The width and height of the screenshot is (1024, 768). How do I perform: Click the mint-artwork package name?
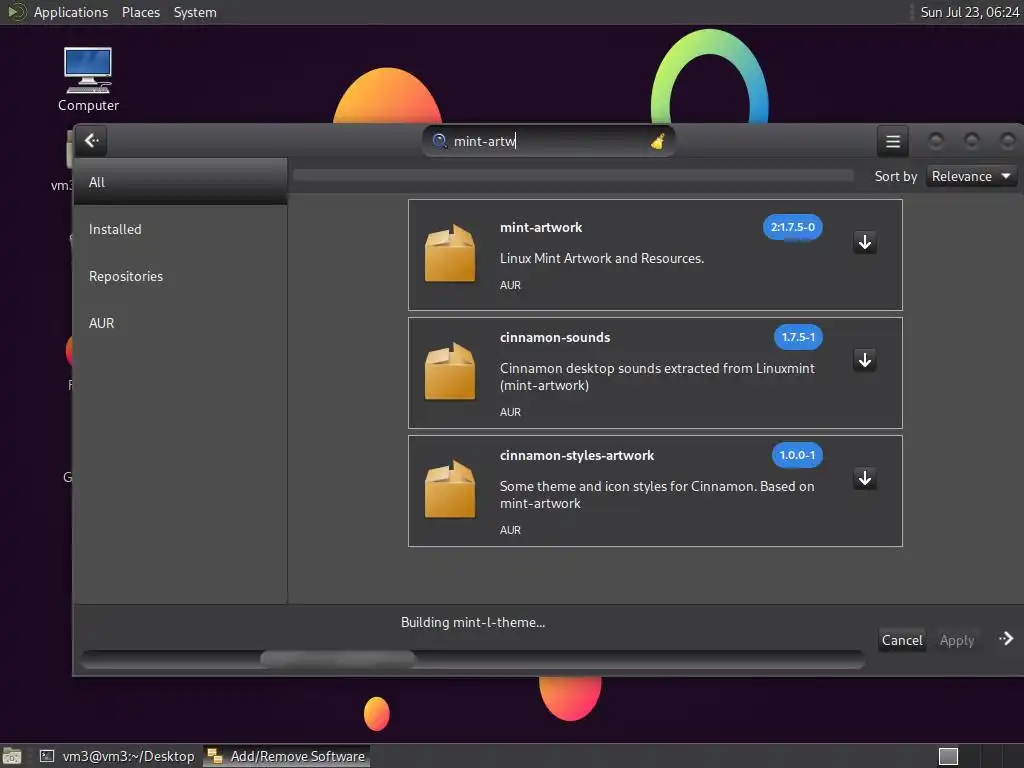coord(541,227)
